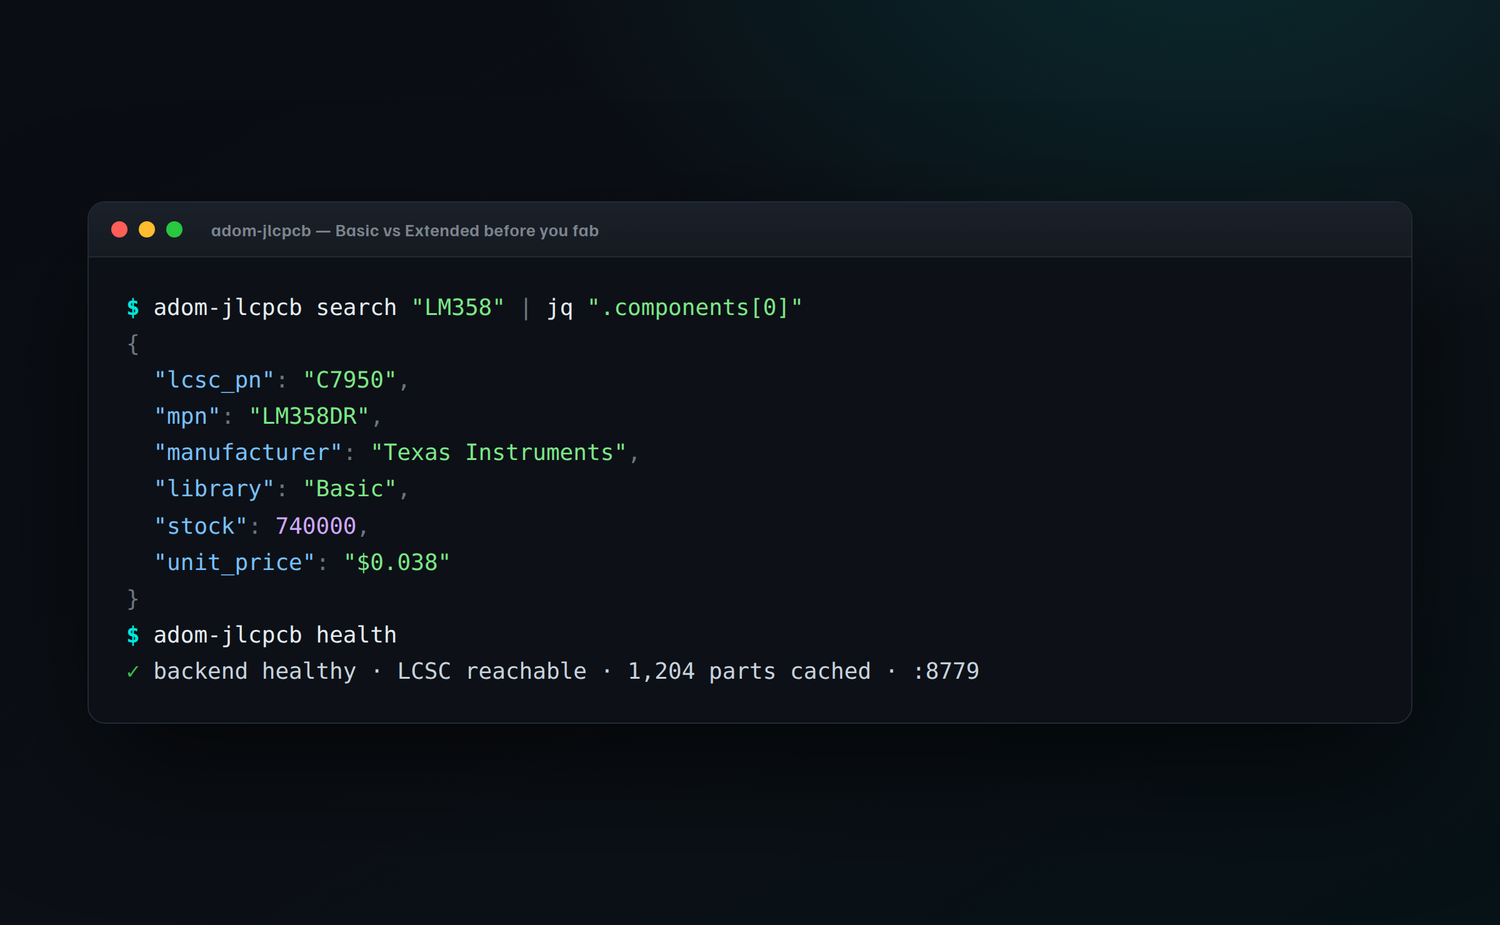Click the "Basic" library value
Image resolution: width=1500 pixels, height=925 pixels.
tap(350, 489)
